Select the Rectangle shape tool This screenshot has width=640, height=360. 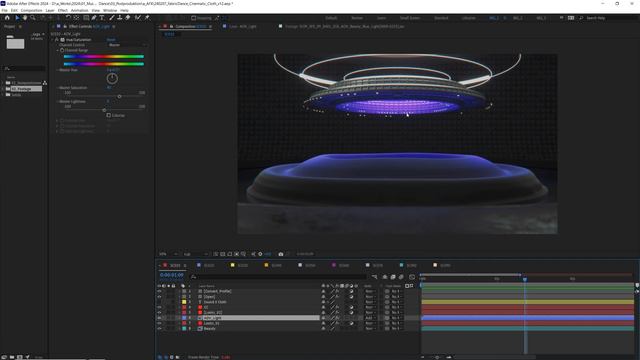coord(86,18)
